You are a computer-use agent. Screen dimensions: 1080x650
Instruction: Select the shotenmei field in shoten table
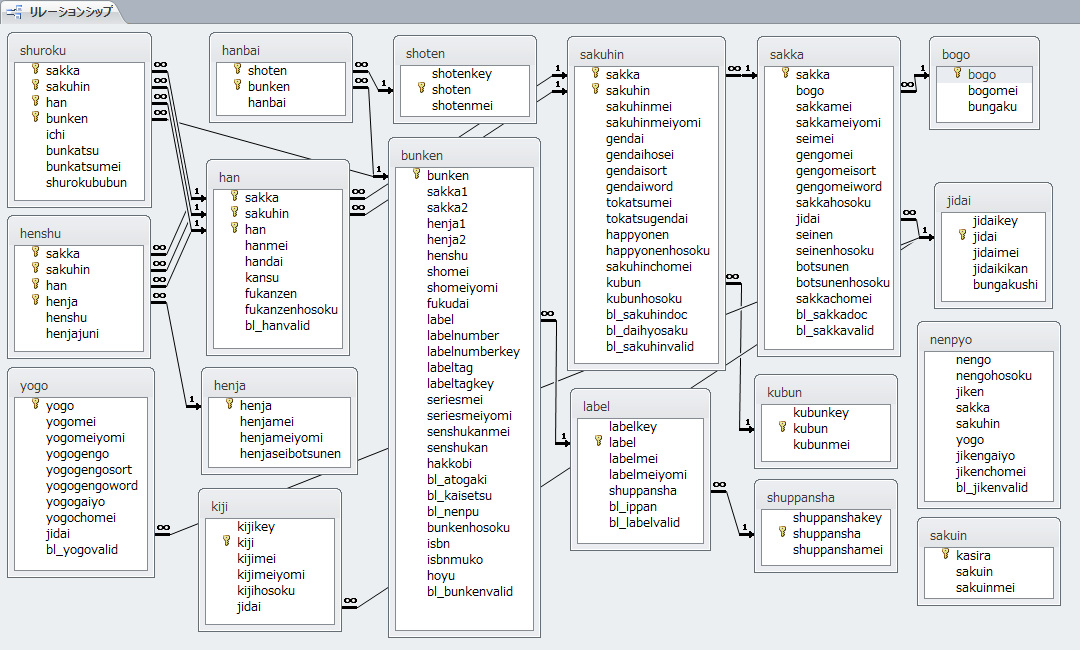click(462, 105)
